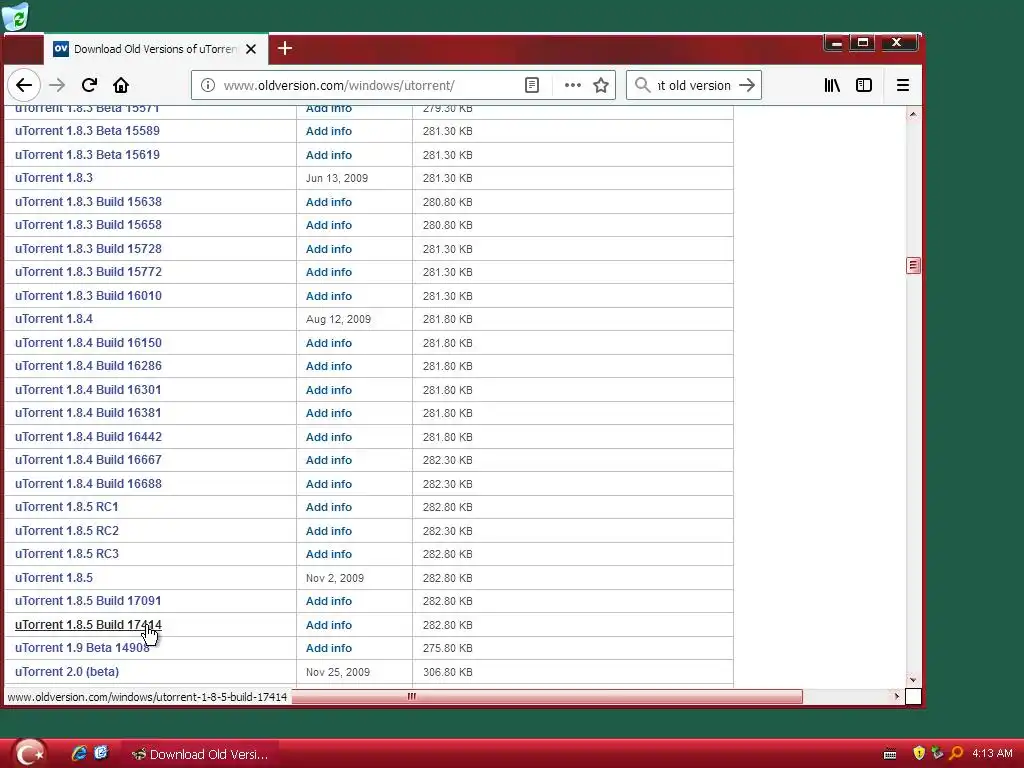Open Recycle Bin on the desktop
The width and height of the screenshot is (1024, 768).
click(x=16, y=16)
